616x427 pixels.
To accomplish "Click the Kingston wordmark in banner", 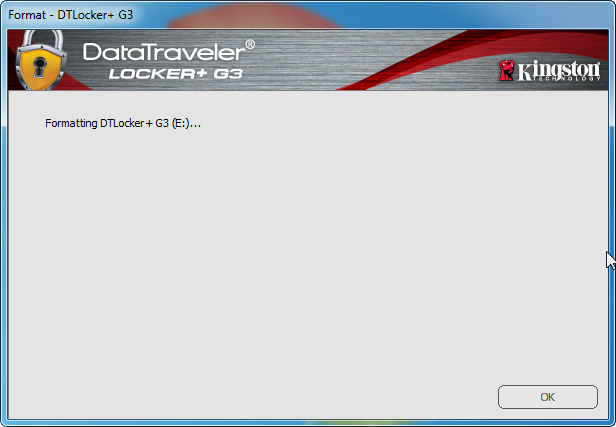I will pos(559,70).
